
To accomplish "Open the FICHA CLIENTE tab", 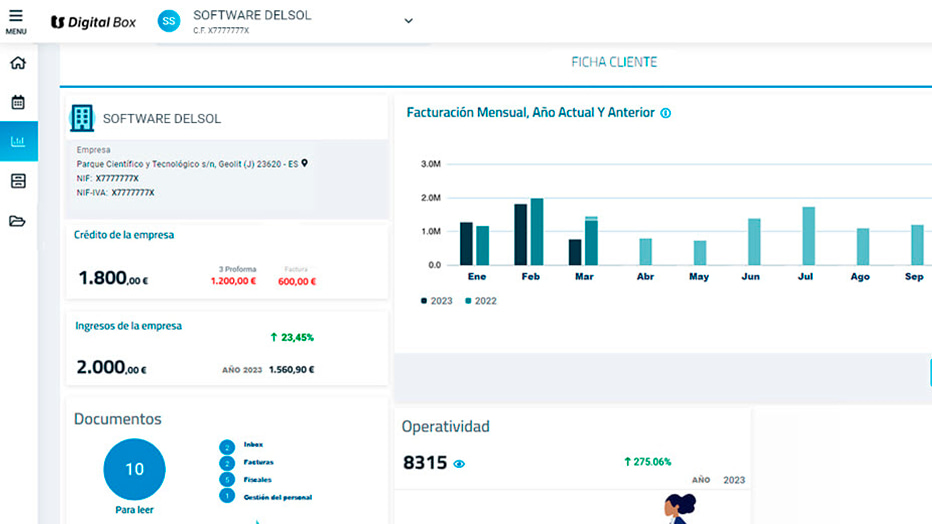I will coord(614,62).
